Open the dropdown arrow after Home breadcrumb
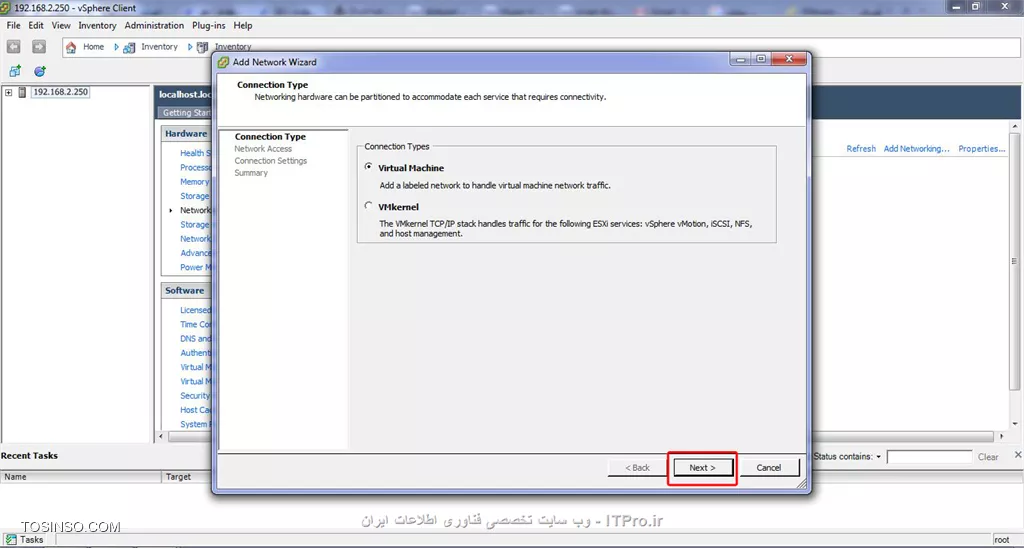This screenshot has height=548, width=1024. click(x=116, y=47)
